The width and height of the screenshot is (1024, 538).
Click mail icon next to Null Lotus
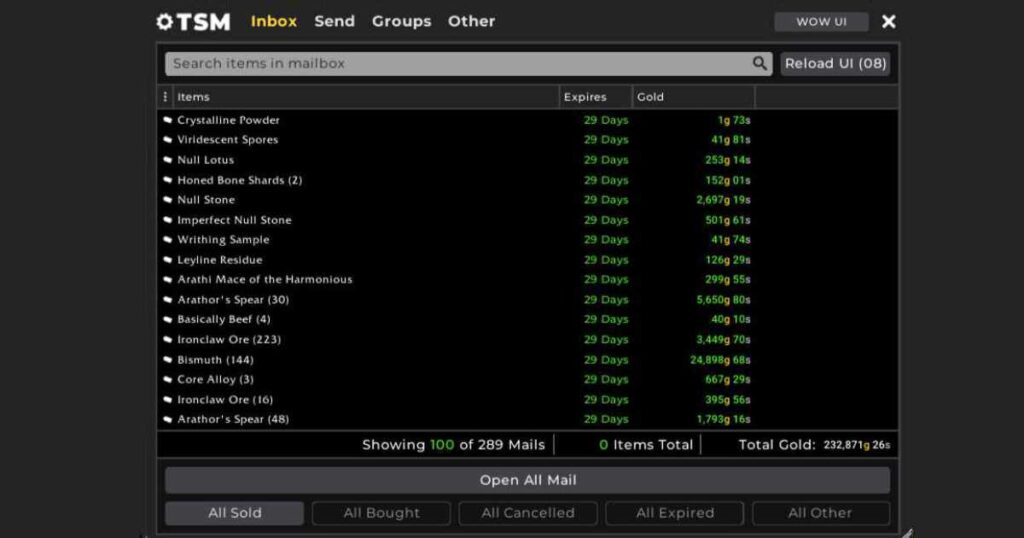pyautogui.click(x=168, y=160)
